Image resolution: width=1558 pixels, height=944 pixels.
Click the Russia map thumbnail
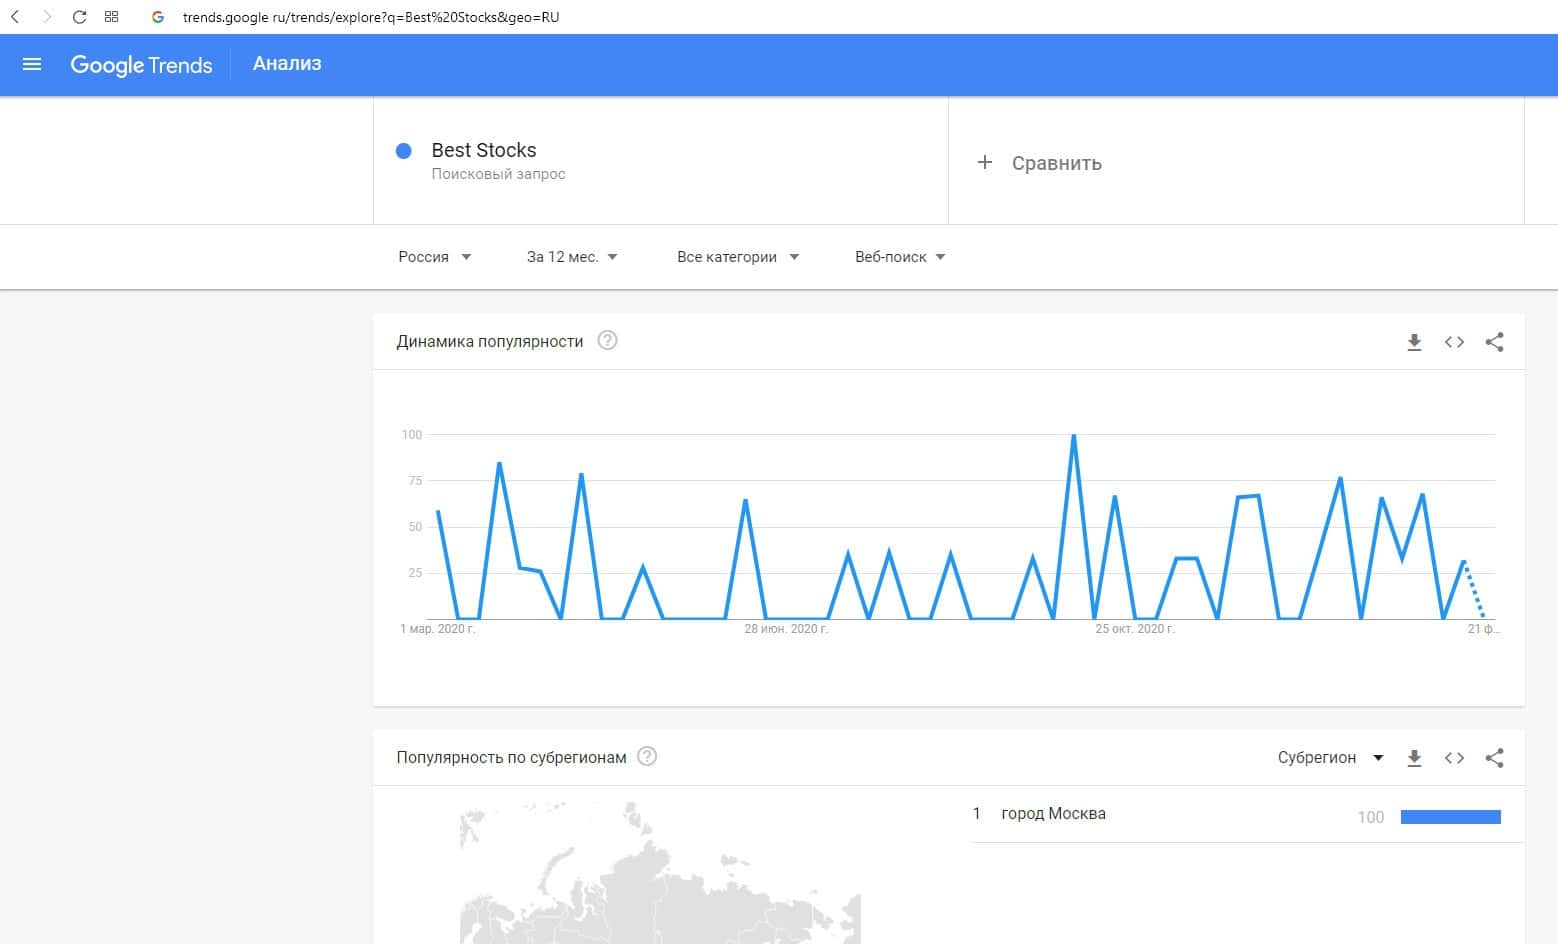pyautogui.click(x=660, y=872)
